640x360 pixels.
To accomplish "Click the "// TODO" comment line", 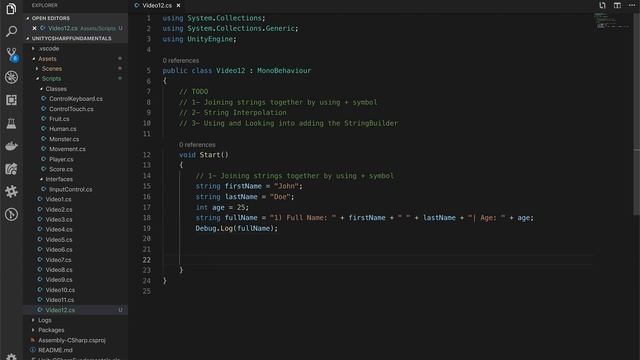I will (193, 91).
